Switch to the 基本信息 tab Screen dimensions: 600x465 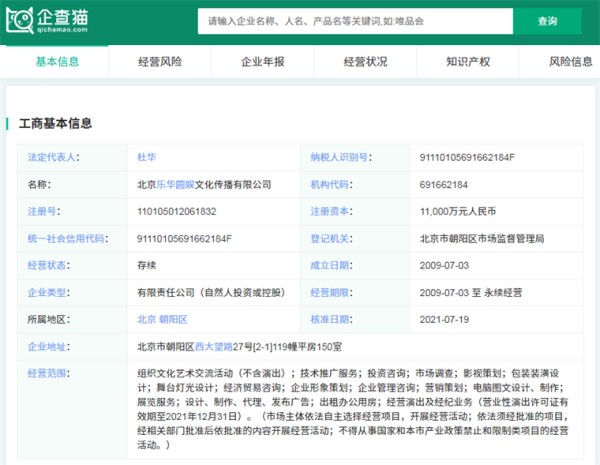coord(57,62)
